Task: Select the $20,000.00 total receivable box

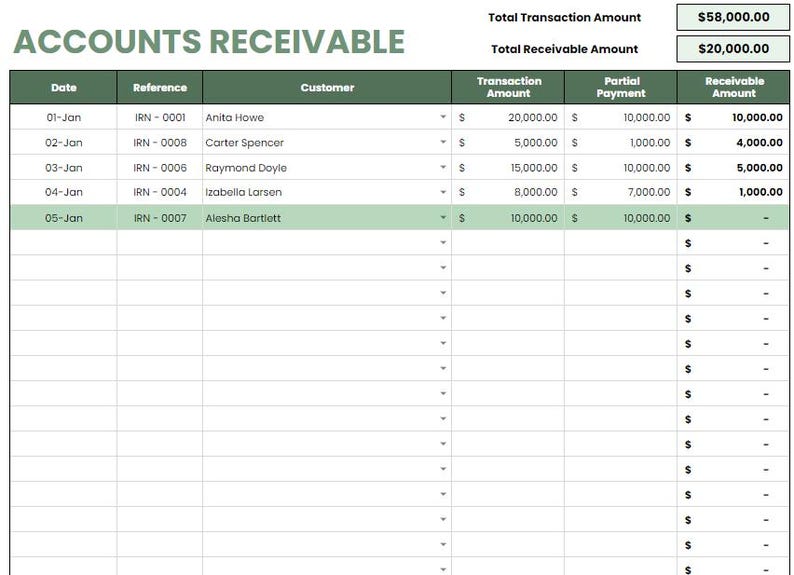Action: tap(733, 49)
